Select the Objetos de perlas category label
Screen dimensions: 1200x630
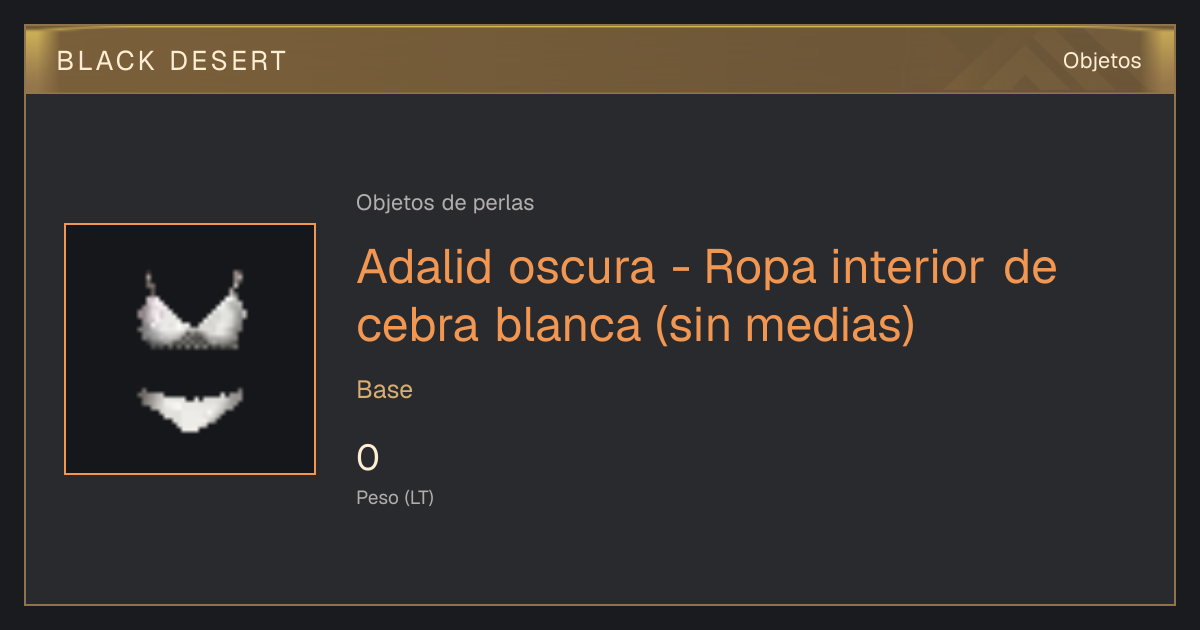[445, 203]
